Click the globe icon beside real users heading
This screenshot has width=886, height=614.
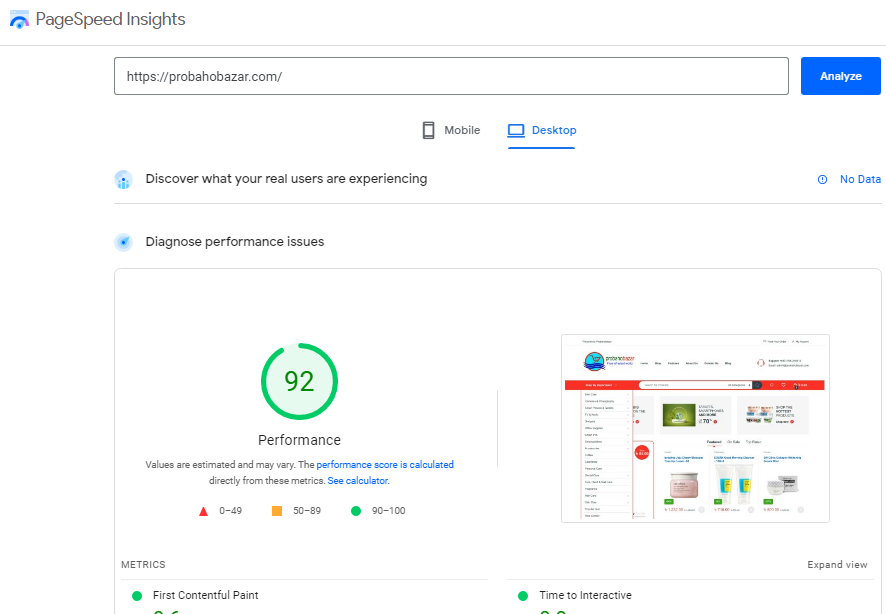[124, 179]
